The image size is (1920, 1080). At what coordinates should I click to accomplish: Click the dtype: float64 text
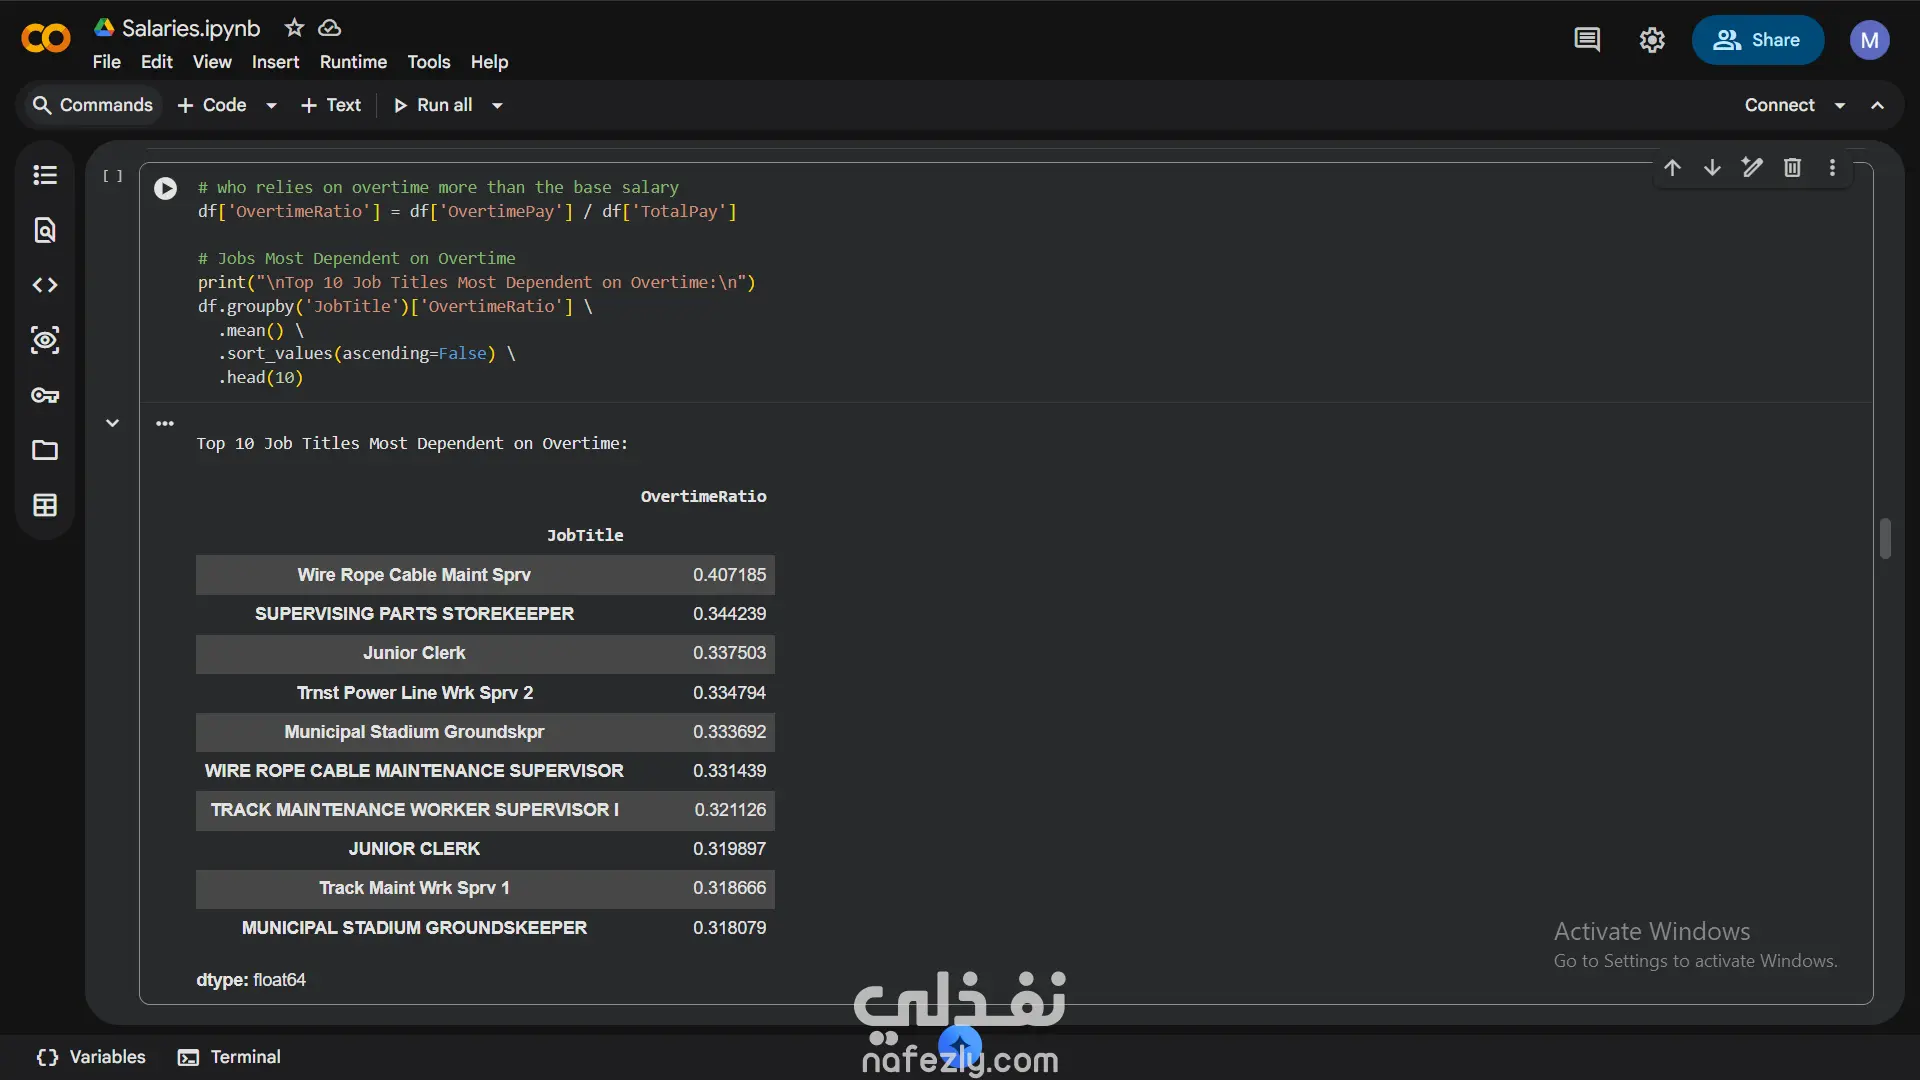click(251, 980)
